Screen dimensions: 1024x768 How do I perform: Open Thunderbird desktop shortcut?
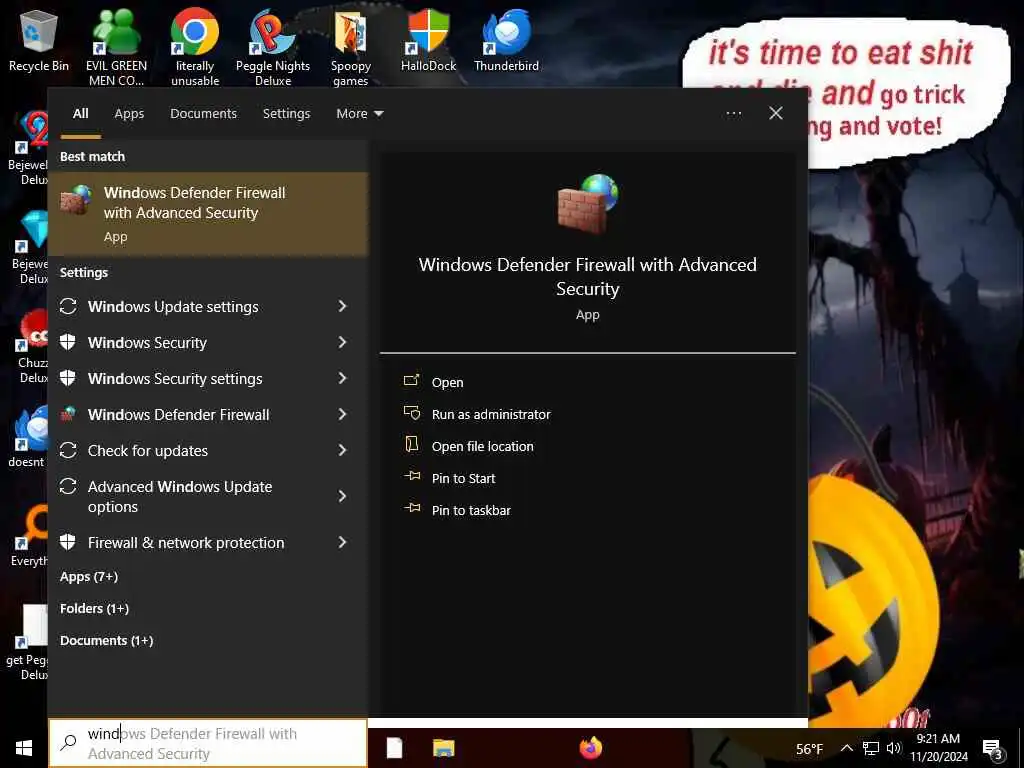point(506,40)
